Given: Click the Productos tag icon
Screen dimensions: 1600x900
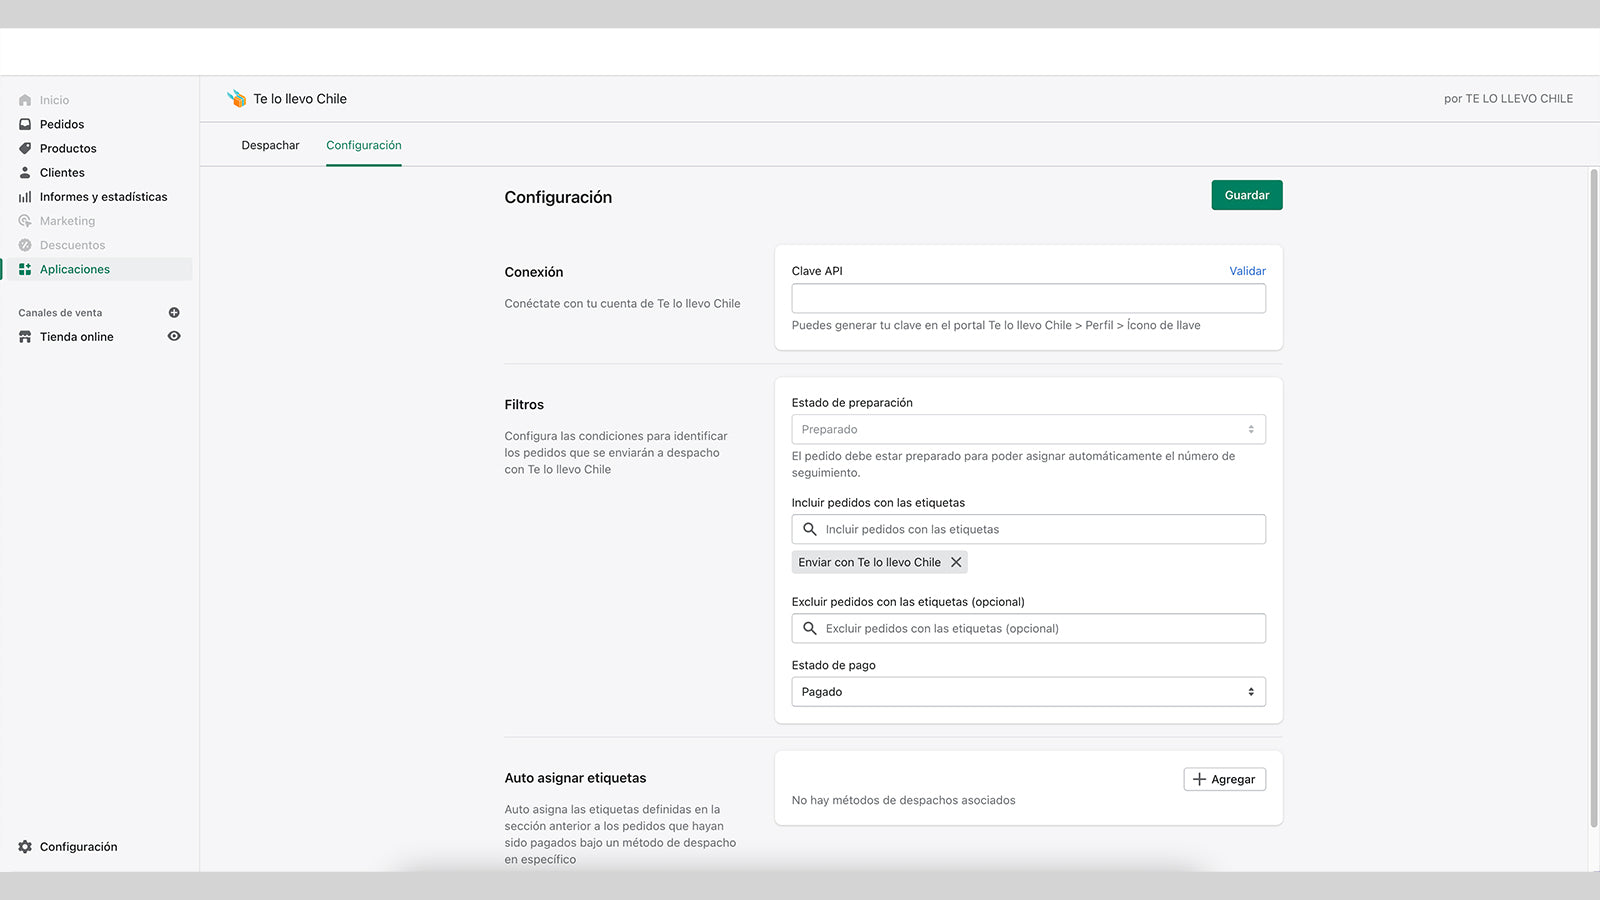Looking at the screenshot, I should pos(25,148).
